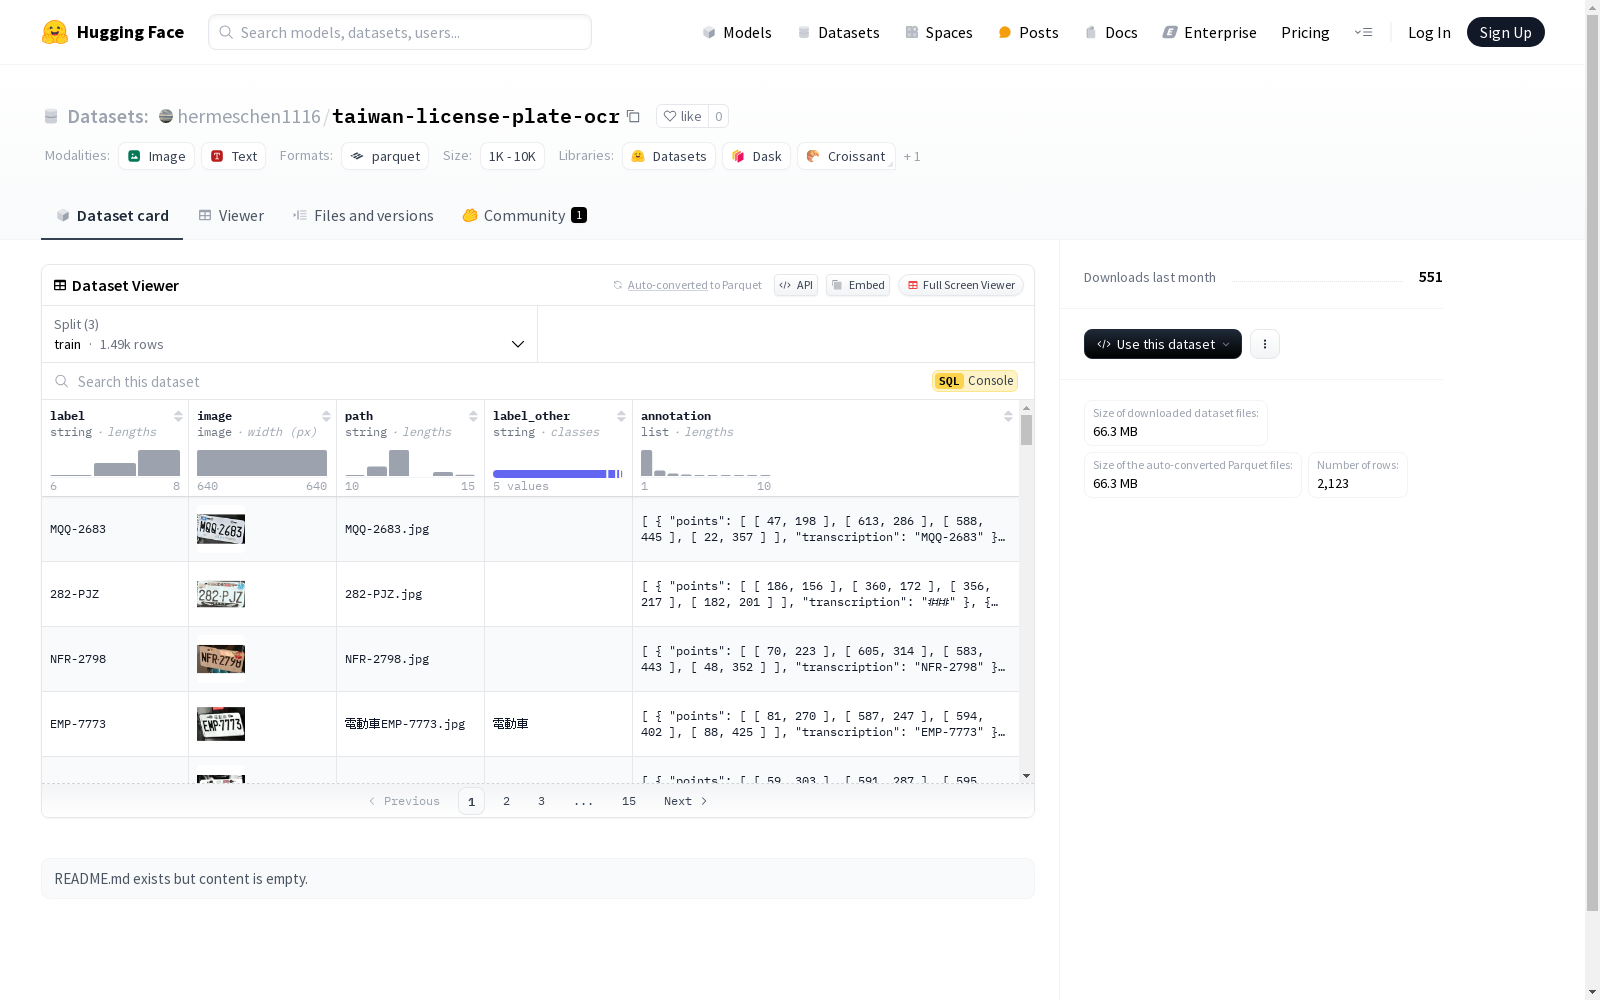Click the page scrollbar down arrow

(x=1593, y=992)
